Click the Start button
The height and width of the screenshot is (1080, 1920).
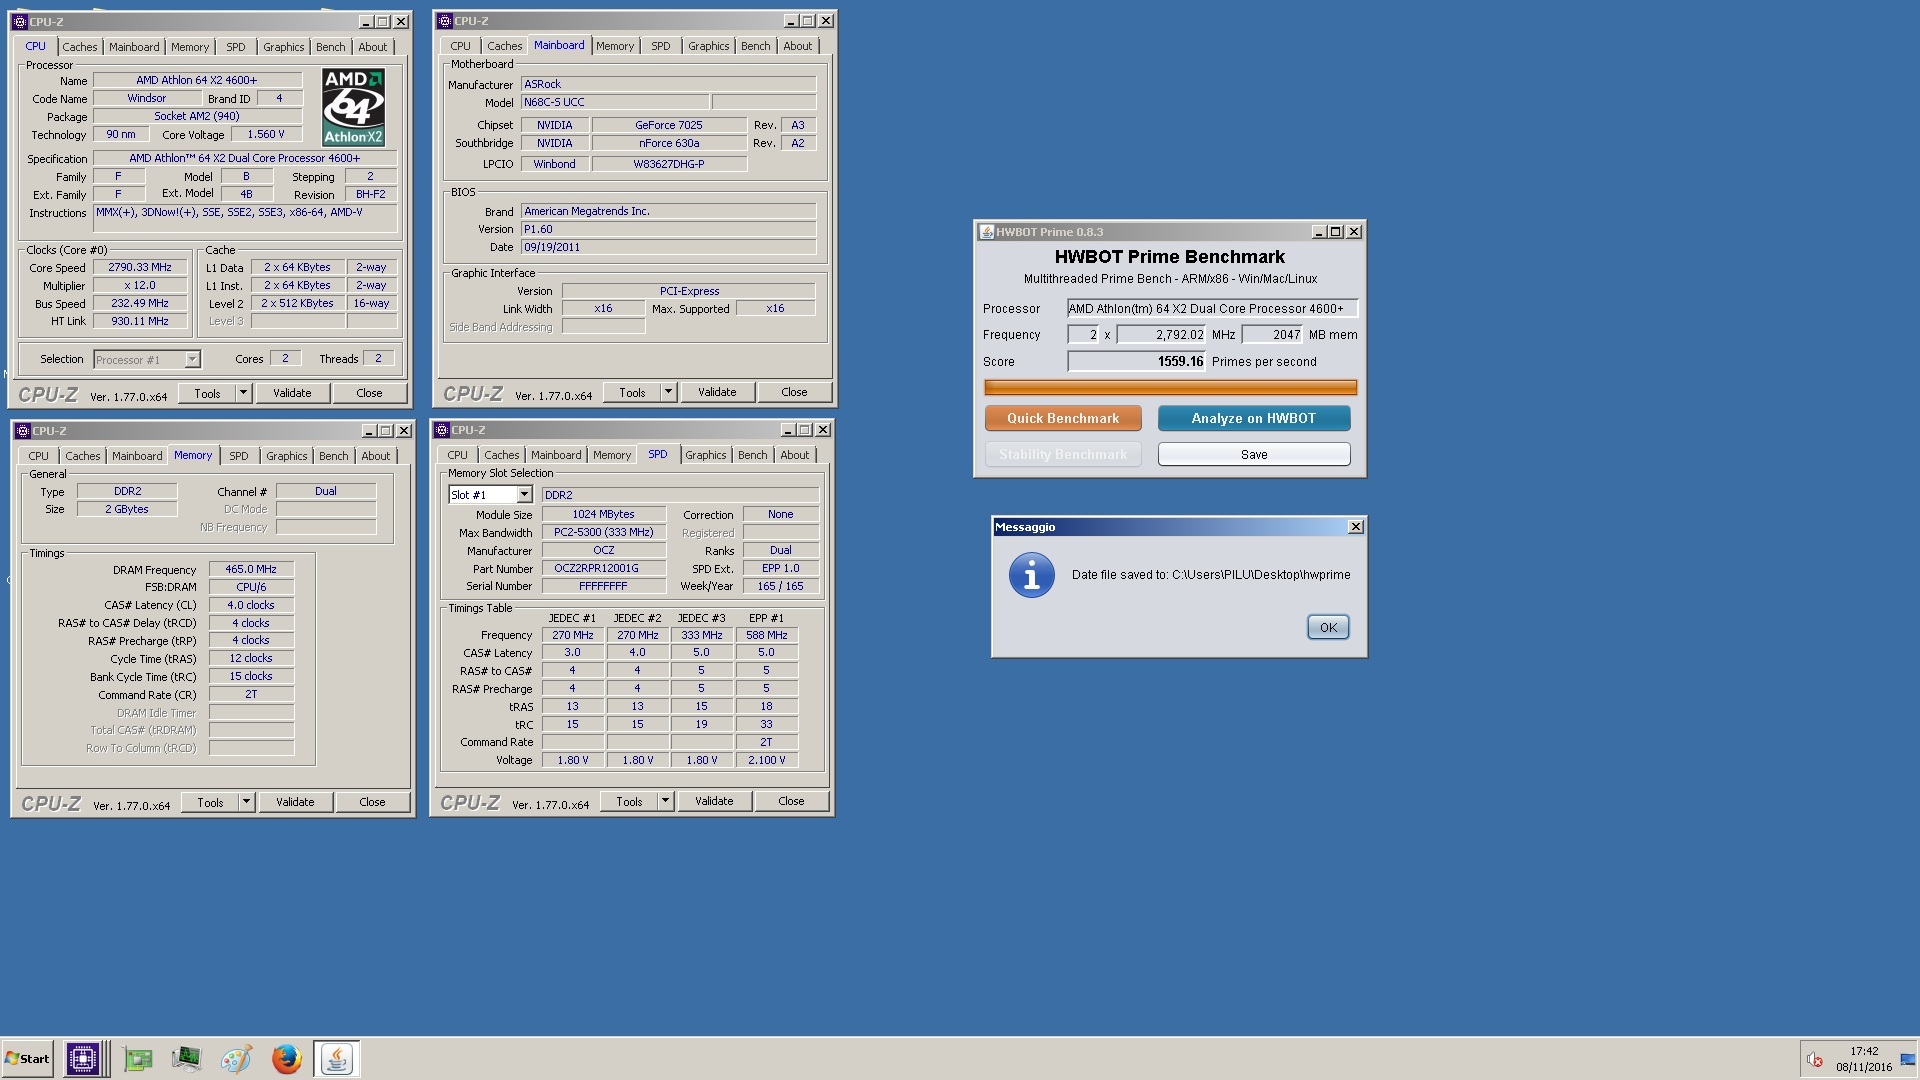click(27, 1059)
